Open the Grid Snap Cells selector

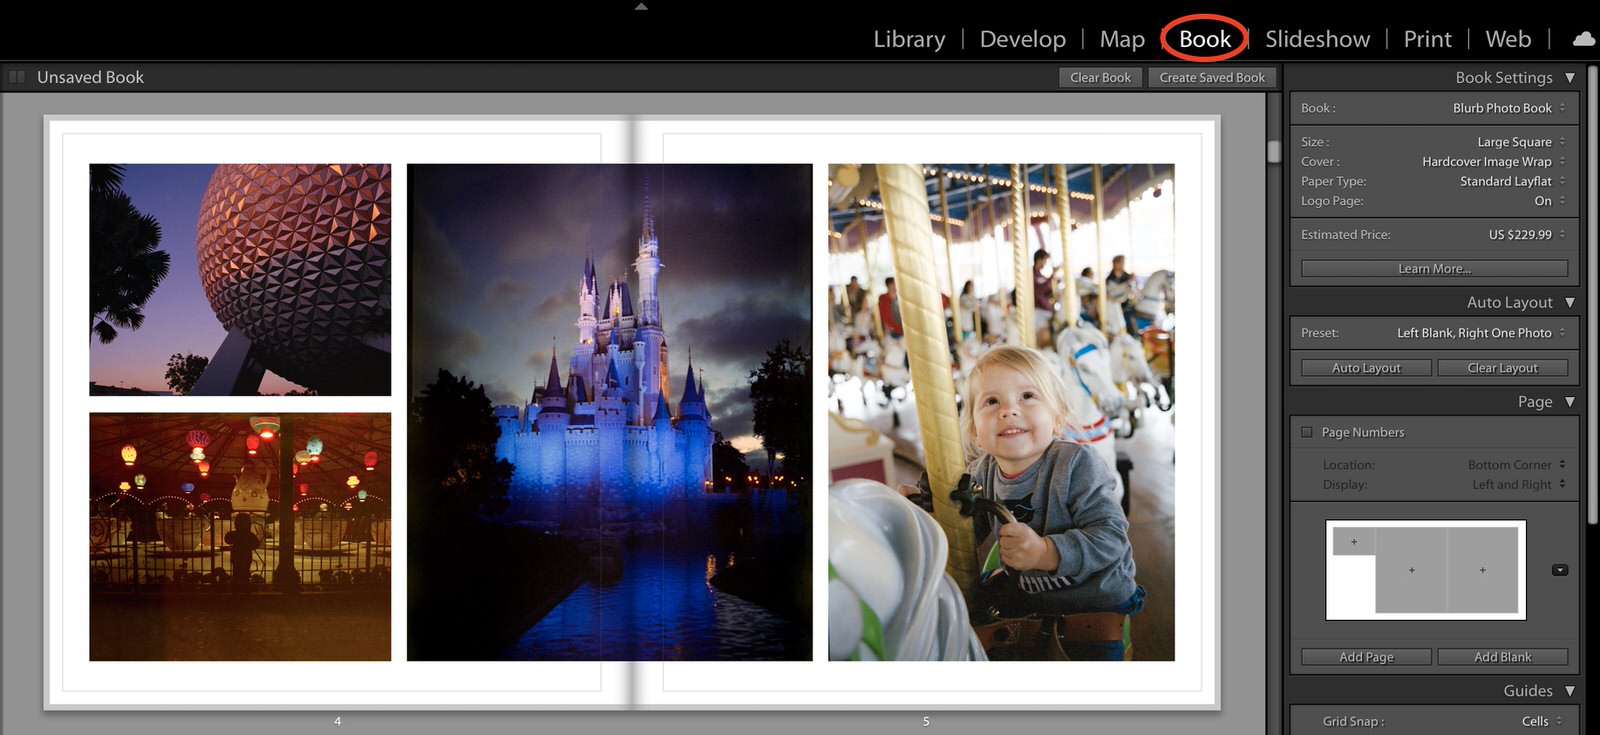[1540, 721]
